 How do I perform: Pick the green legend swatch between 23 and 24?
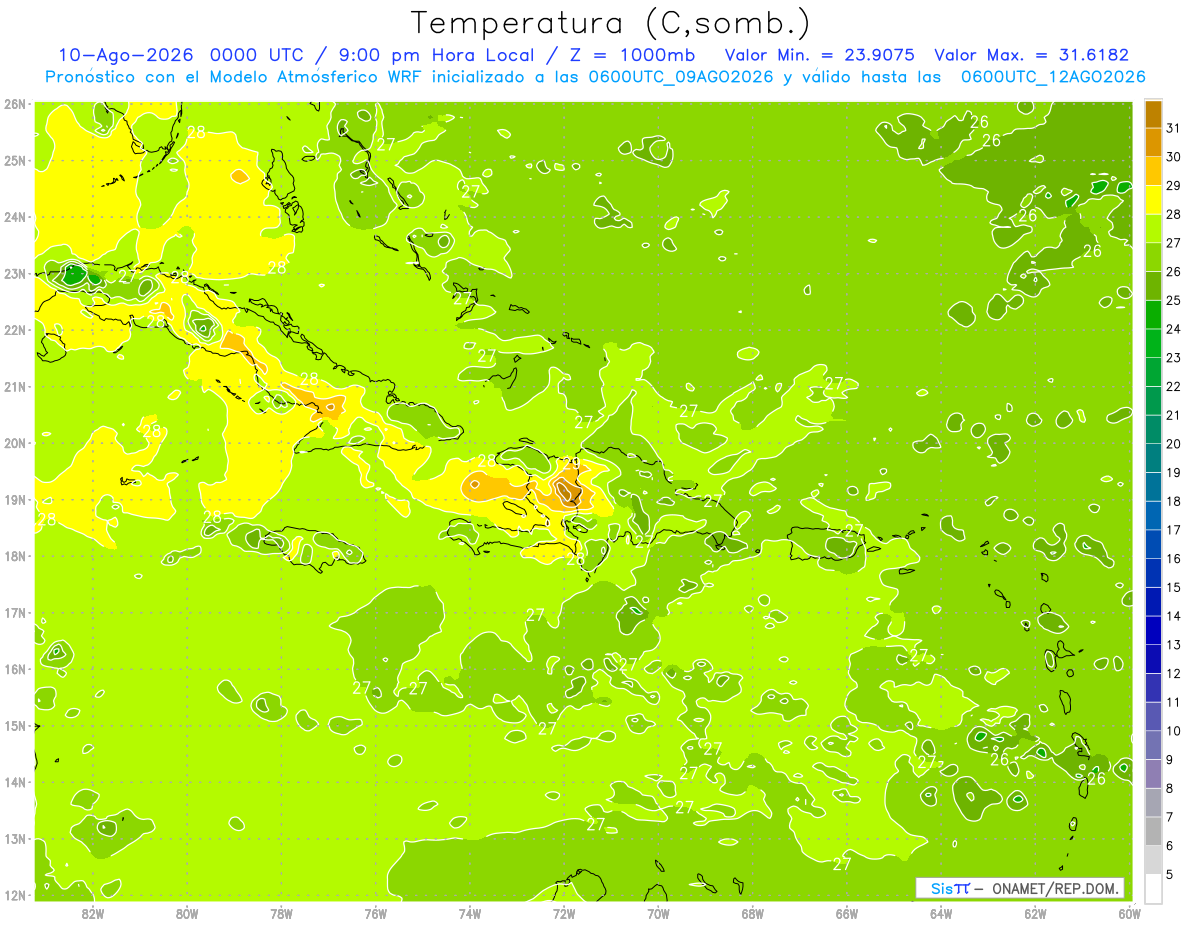(1153, 343)
